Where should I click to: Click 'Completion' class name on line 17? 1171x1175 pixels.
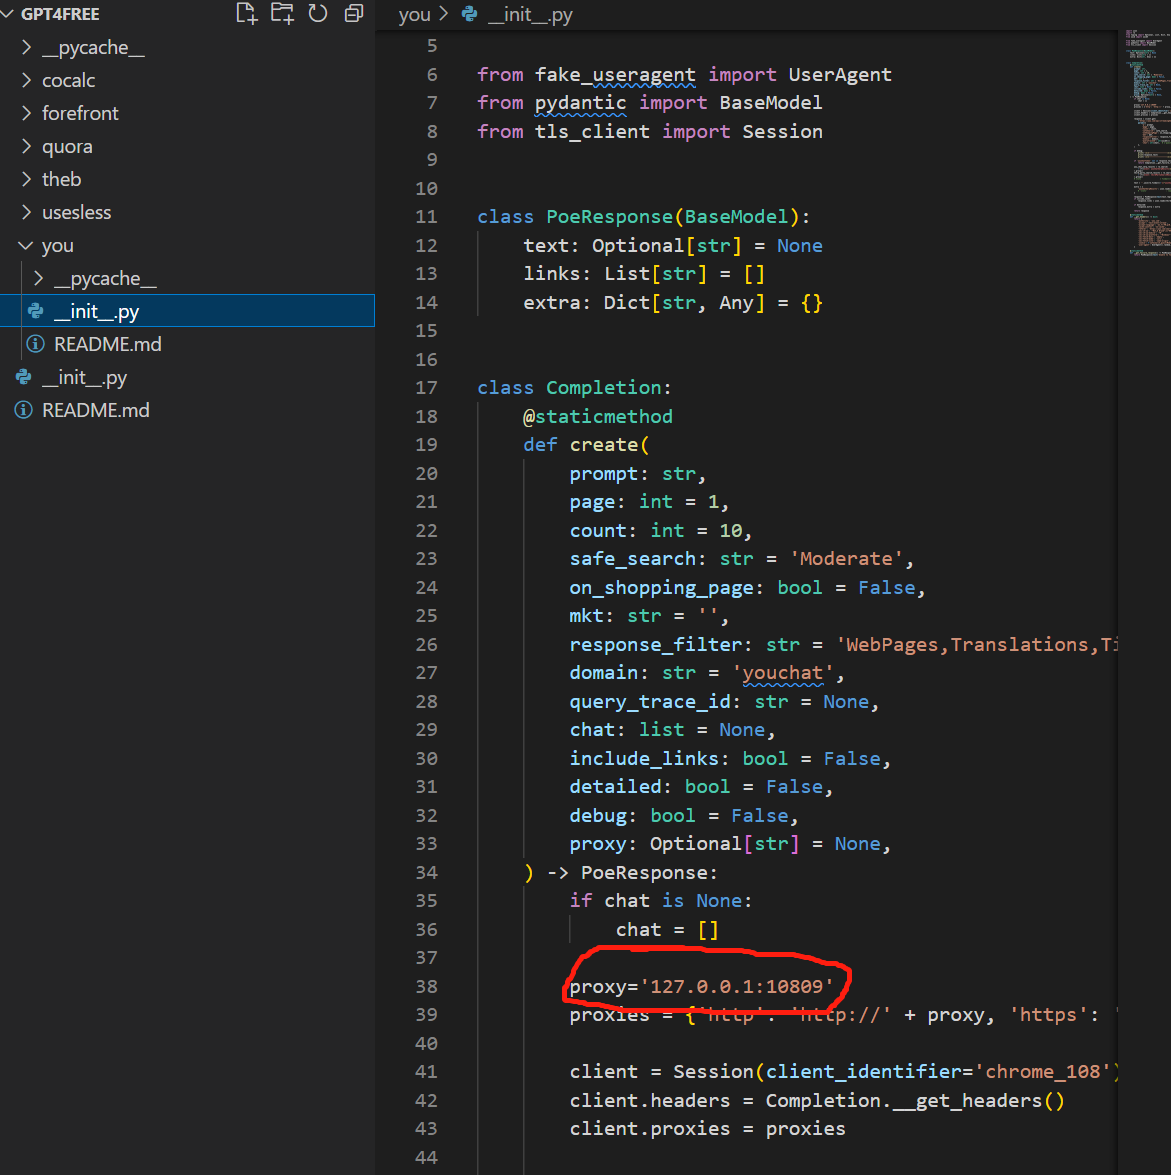[603, 387]
